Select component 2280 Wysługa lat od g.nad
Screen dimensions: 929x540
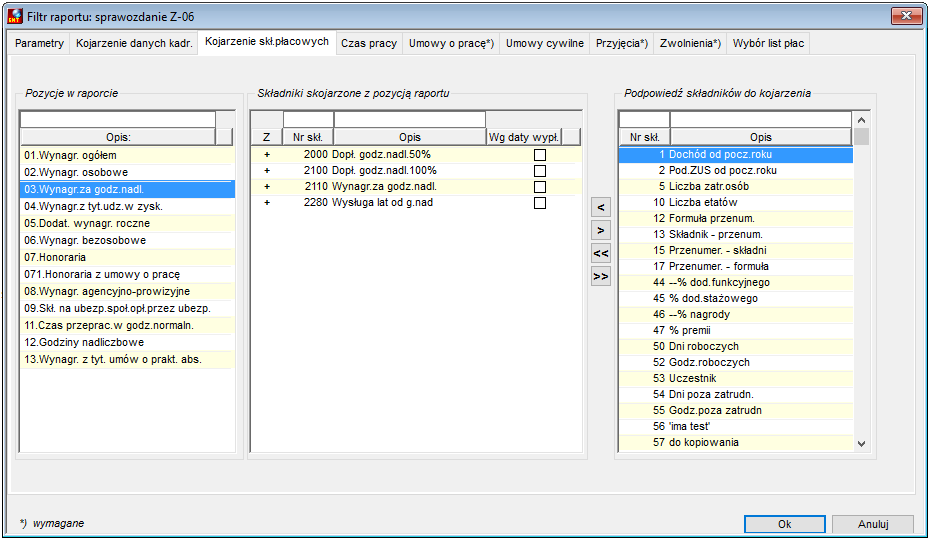[x=416, y=203]
